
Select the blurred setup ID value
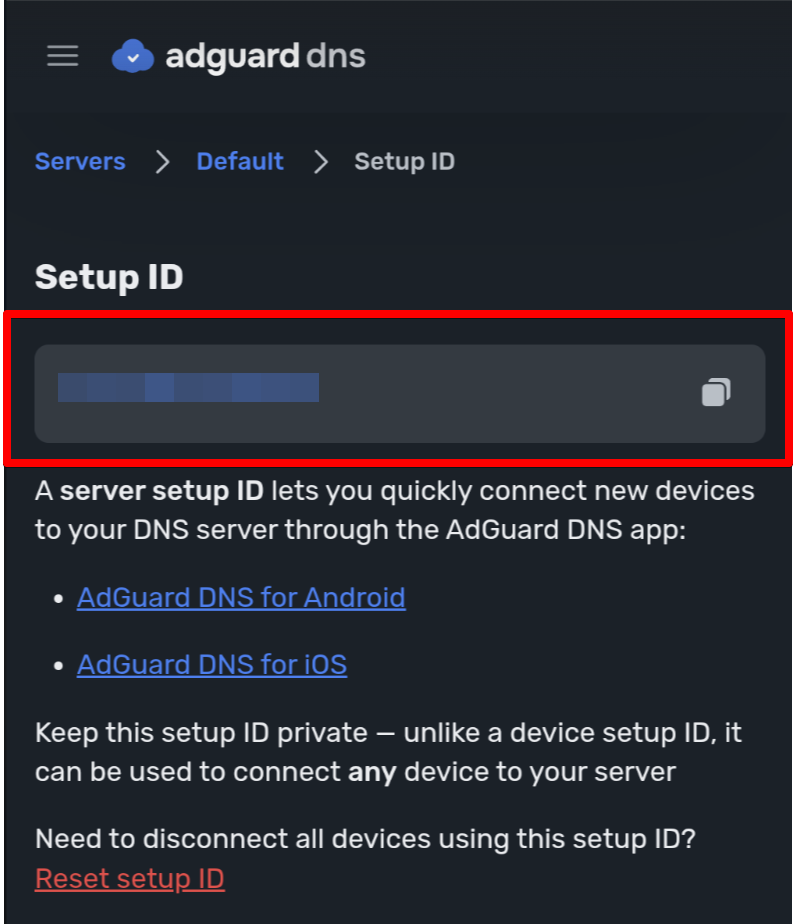(x=188, y=387)
